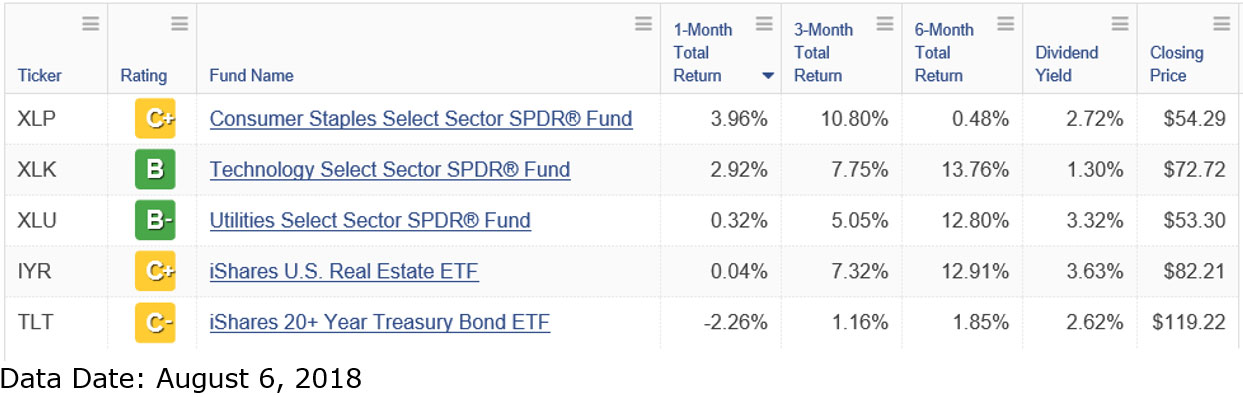Open Utilities Select Sector SPDR Fund link
Image resolution: width=1243 pixels, height=397 pixels.
(x=370, y=220)
